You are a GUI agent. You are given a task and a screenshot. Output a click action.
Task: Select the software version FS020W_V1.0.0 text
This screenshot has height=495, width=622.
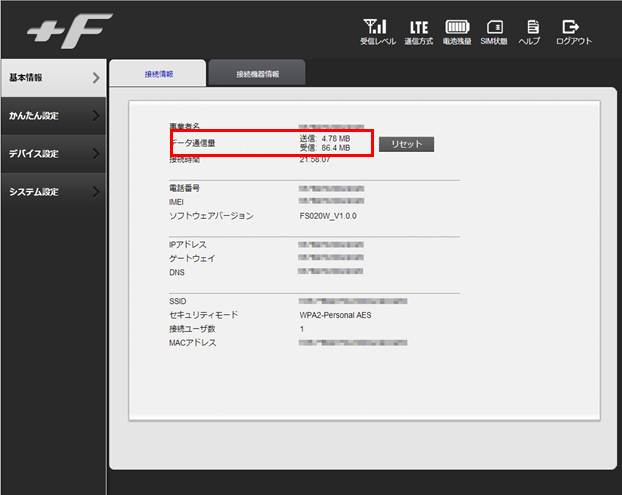coord(328,216)
